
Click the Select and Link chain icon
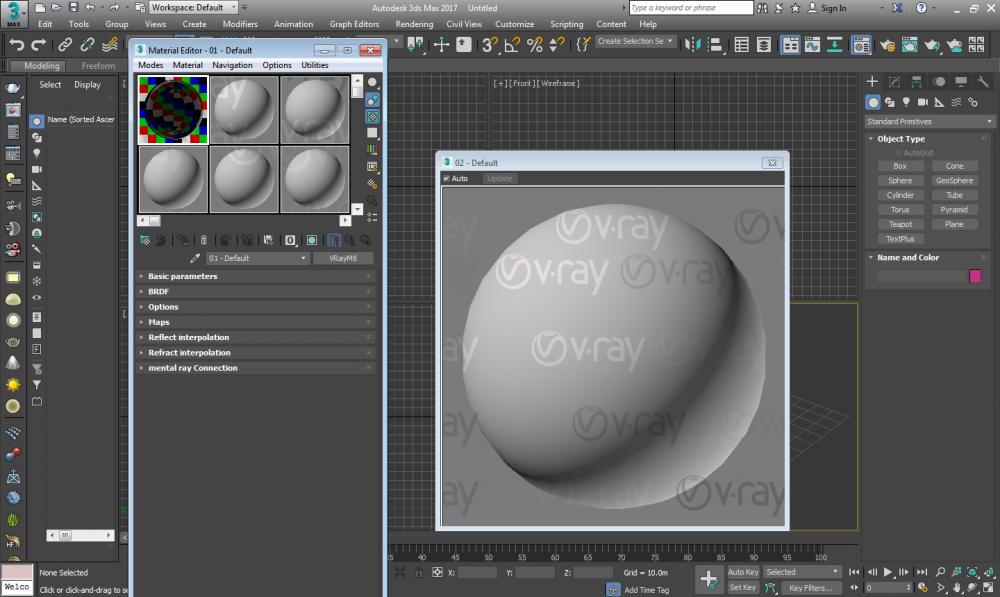click(x=65, y=45)
